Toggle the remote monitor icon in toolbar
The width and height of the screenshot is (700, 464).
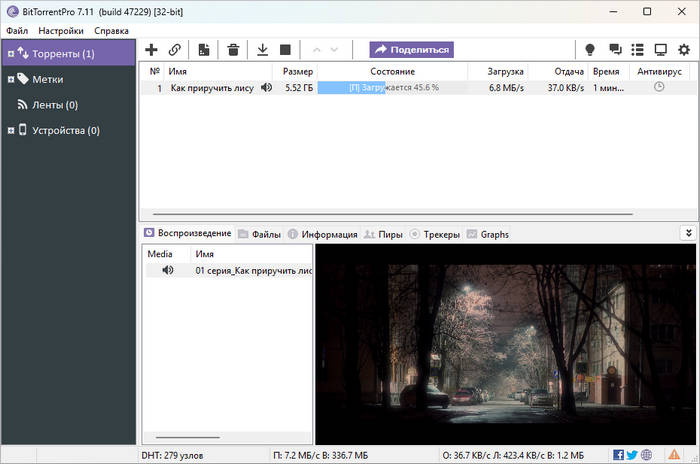pyautogui.click(x=660, y=49)
